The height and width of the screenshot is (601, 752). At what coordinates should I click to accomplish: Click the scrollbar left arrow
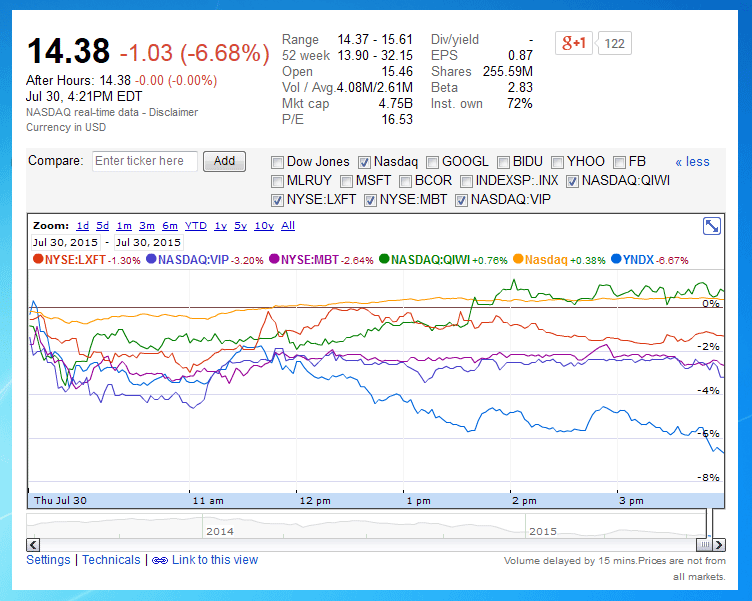[33, 545]
